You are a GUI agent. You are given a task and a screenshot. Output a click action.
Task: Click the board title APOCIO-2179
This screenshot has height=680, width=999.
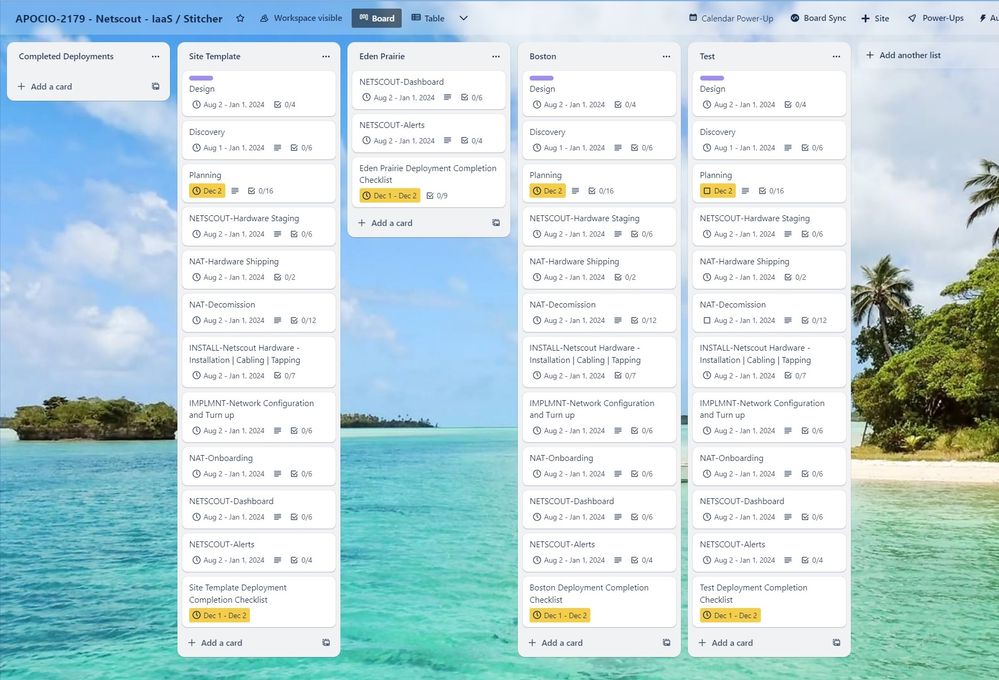coord(119,18)
